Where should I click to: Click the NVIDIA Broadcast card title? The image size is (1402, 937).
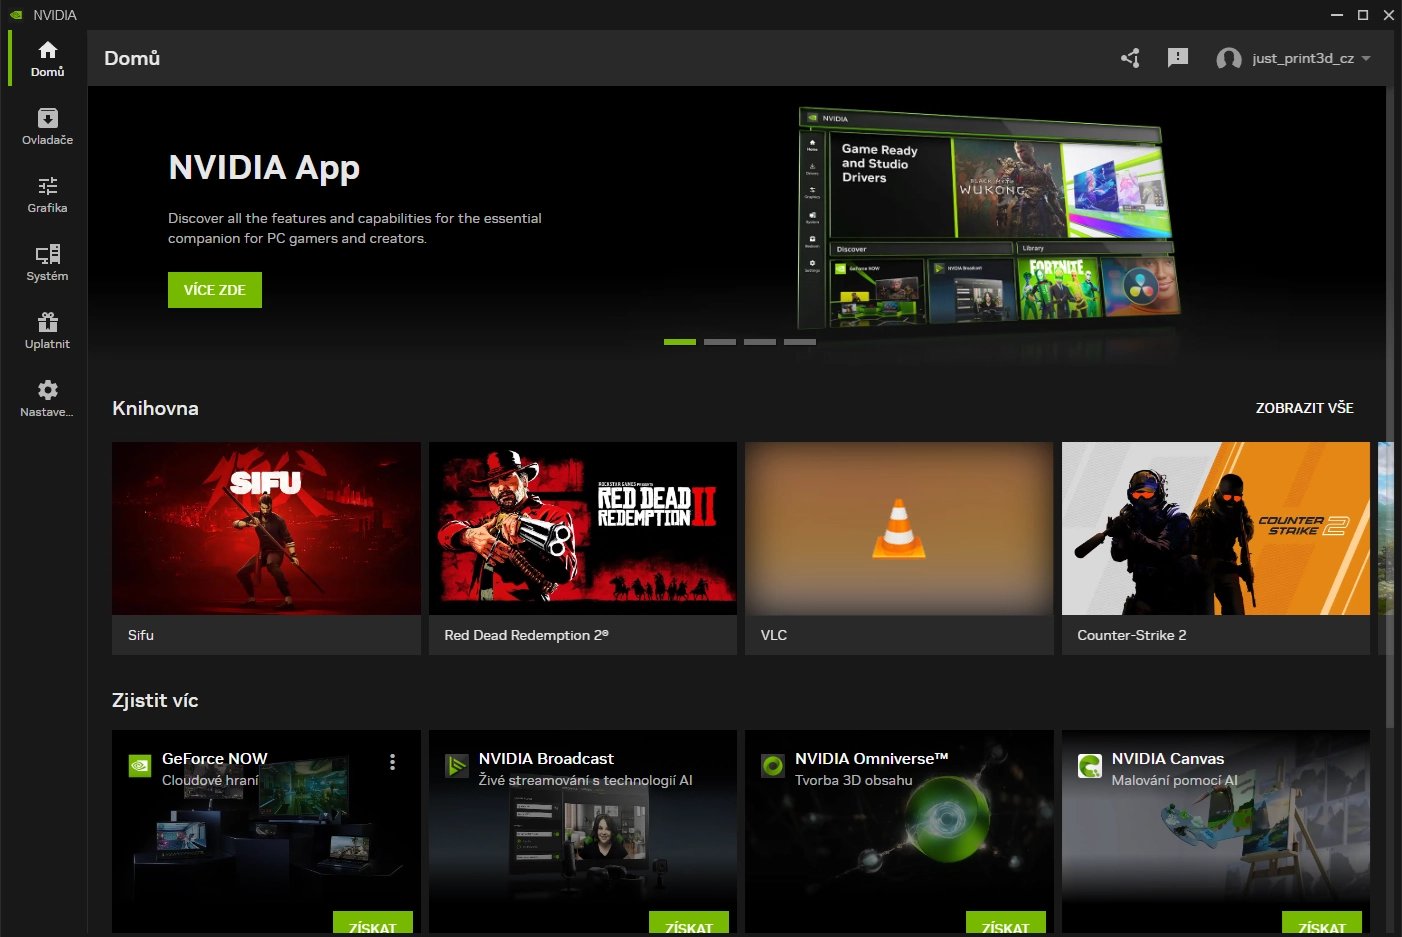coord(546,759)
